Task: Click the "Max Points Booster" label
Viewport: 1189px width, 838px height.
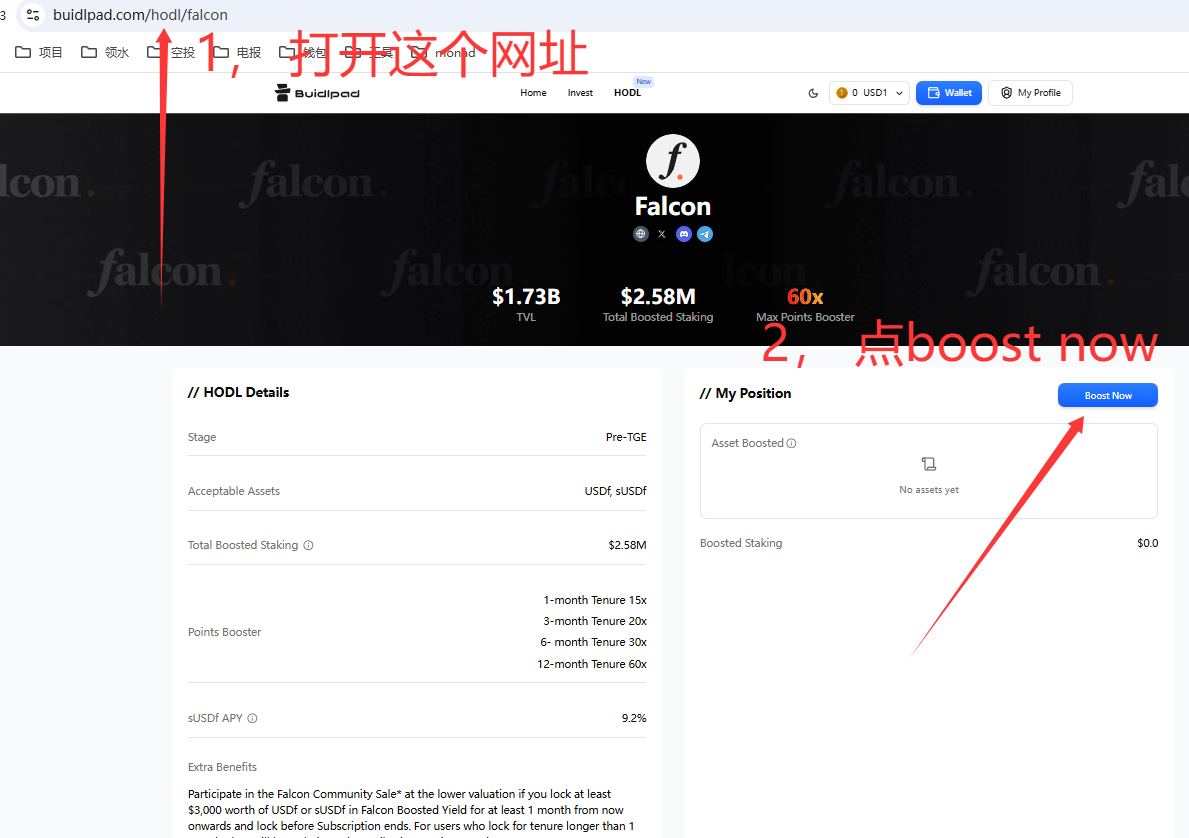Action: (x=805, y=317)
